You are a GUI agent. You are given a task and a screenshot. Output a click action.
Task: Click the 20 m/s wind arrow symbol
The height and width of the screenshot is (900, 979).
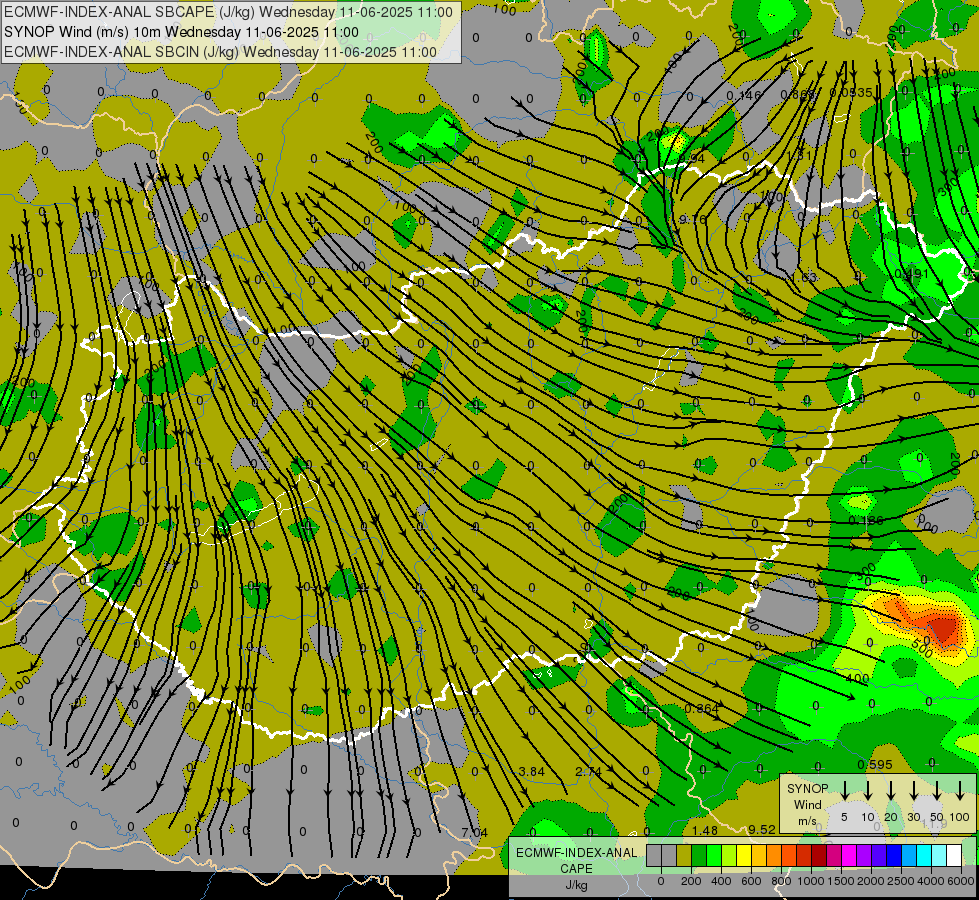[890, 790]
